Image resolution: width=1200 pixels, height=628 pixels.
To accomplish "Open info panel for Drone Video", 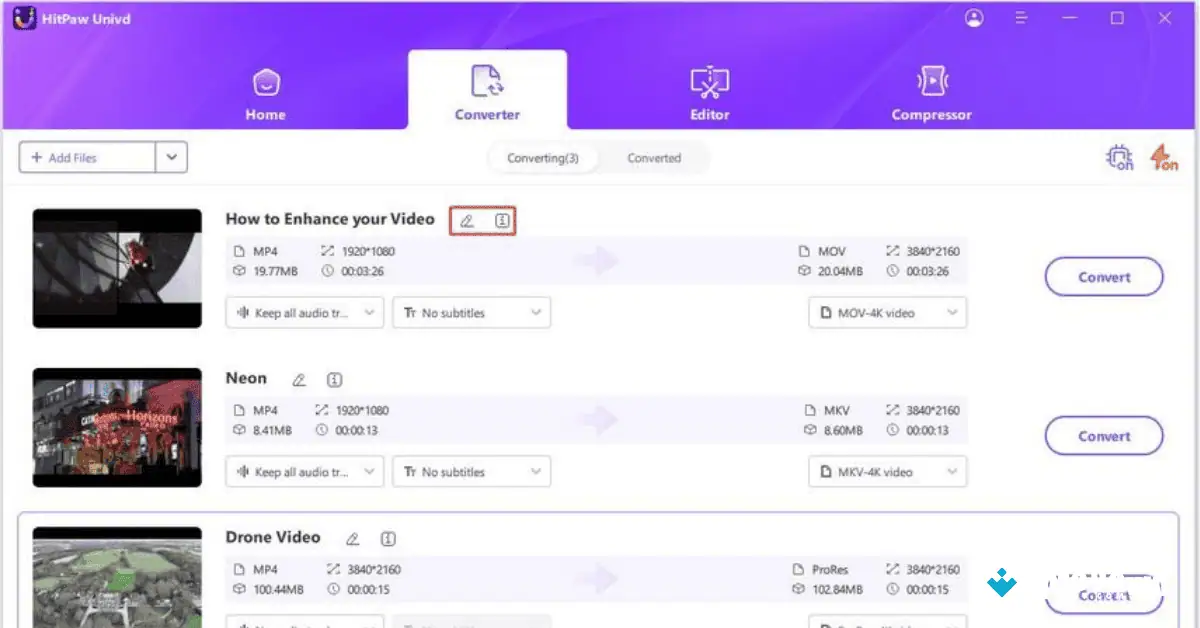I will pyautogui.click(x=388, y=538).
